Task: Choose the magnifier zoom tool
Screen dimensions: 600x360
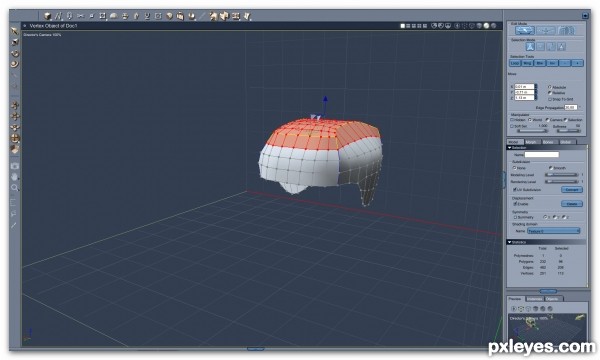Action: [15, 187]
